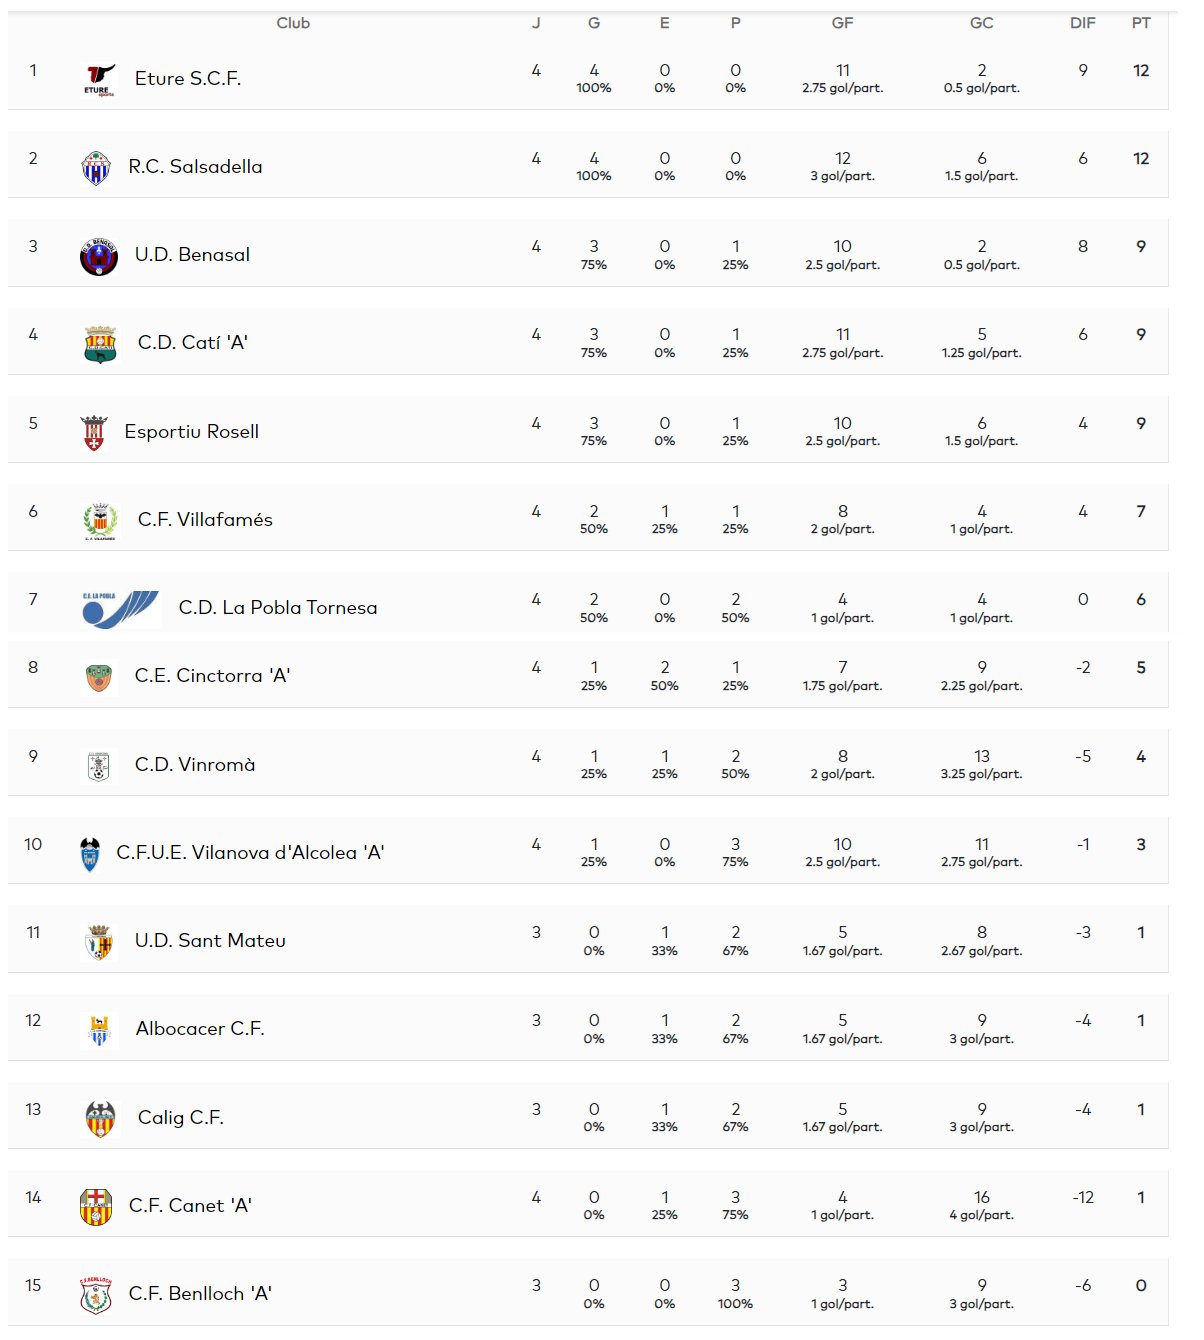Viewport: 1204px width, 1340px height.
Task: Click the Club column header
Action: (293, 23)
